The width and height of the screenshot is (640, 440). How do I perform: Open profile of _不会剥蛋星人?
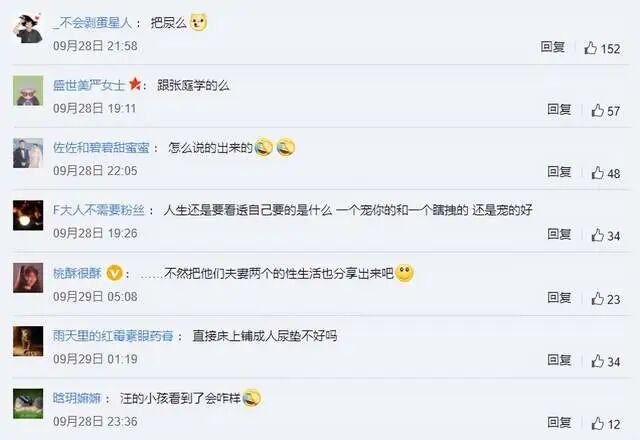tap(93, 23)
